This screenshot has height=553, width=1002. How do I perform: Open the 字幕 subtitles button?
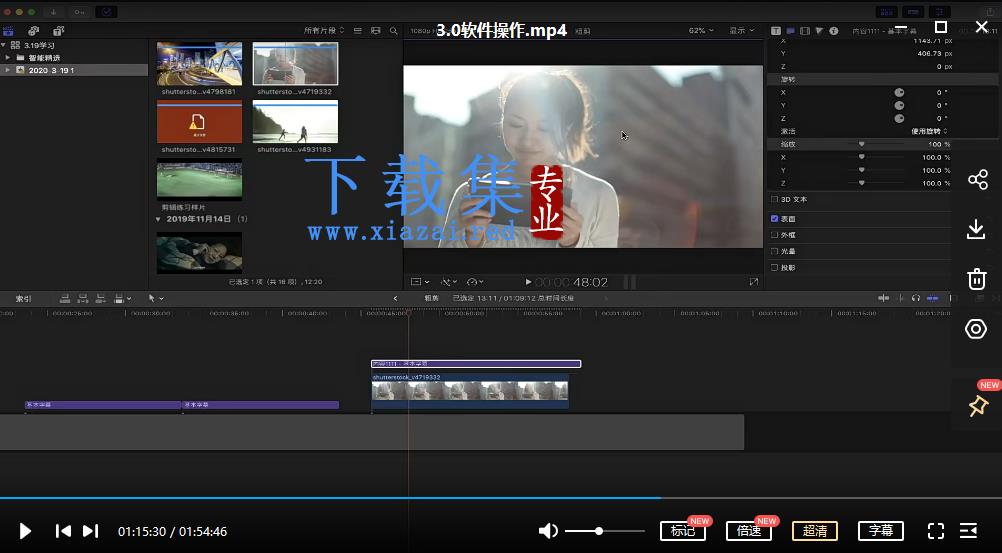pyautogui.click(x=881, y=531)
